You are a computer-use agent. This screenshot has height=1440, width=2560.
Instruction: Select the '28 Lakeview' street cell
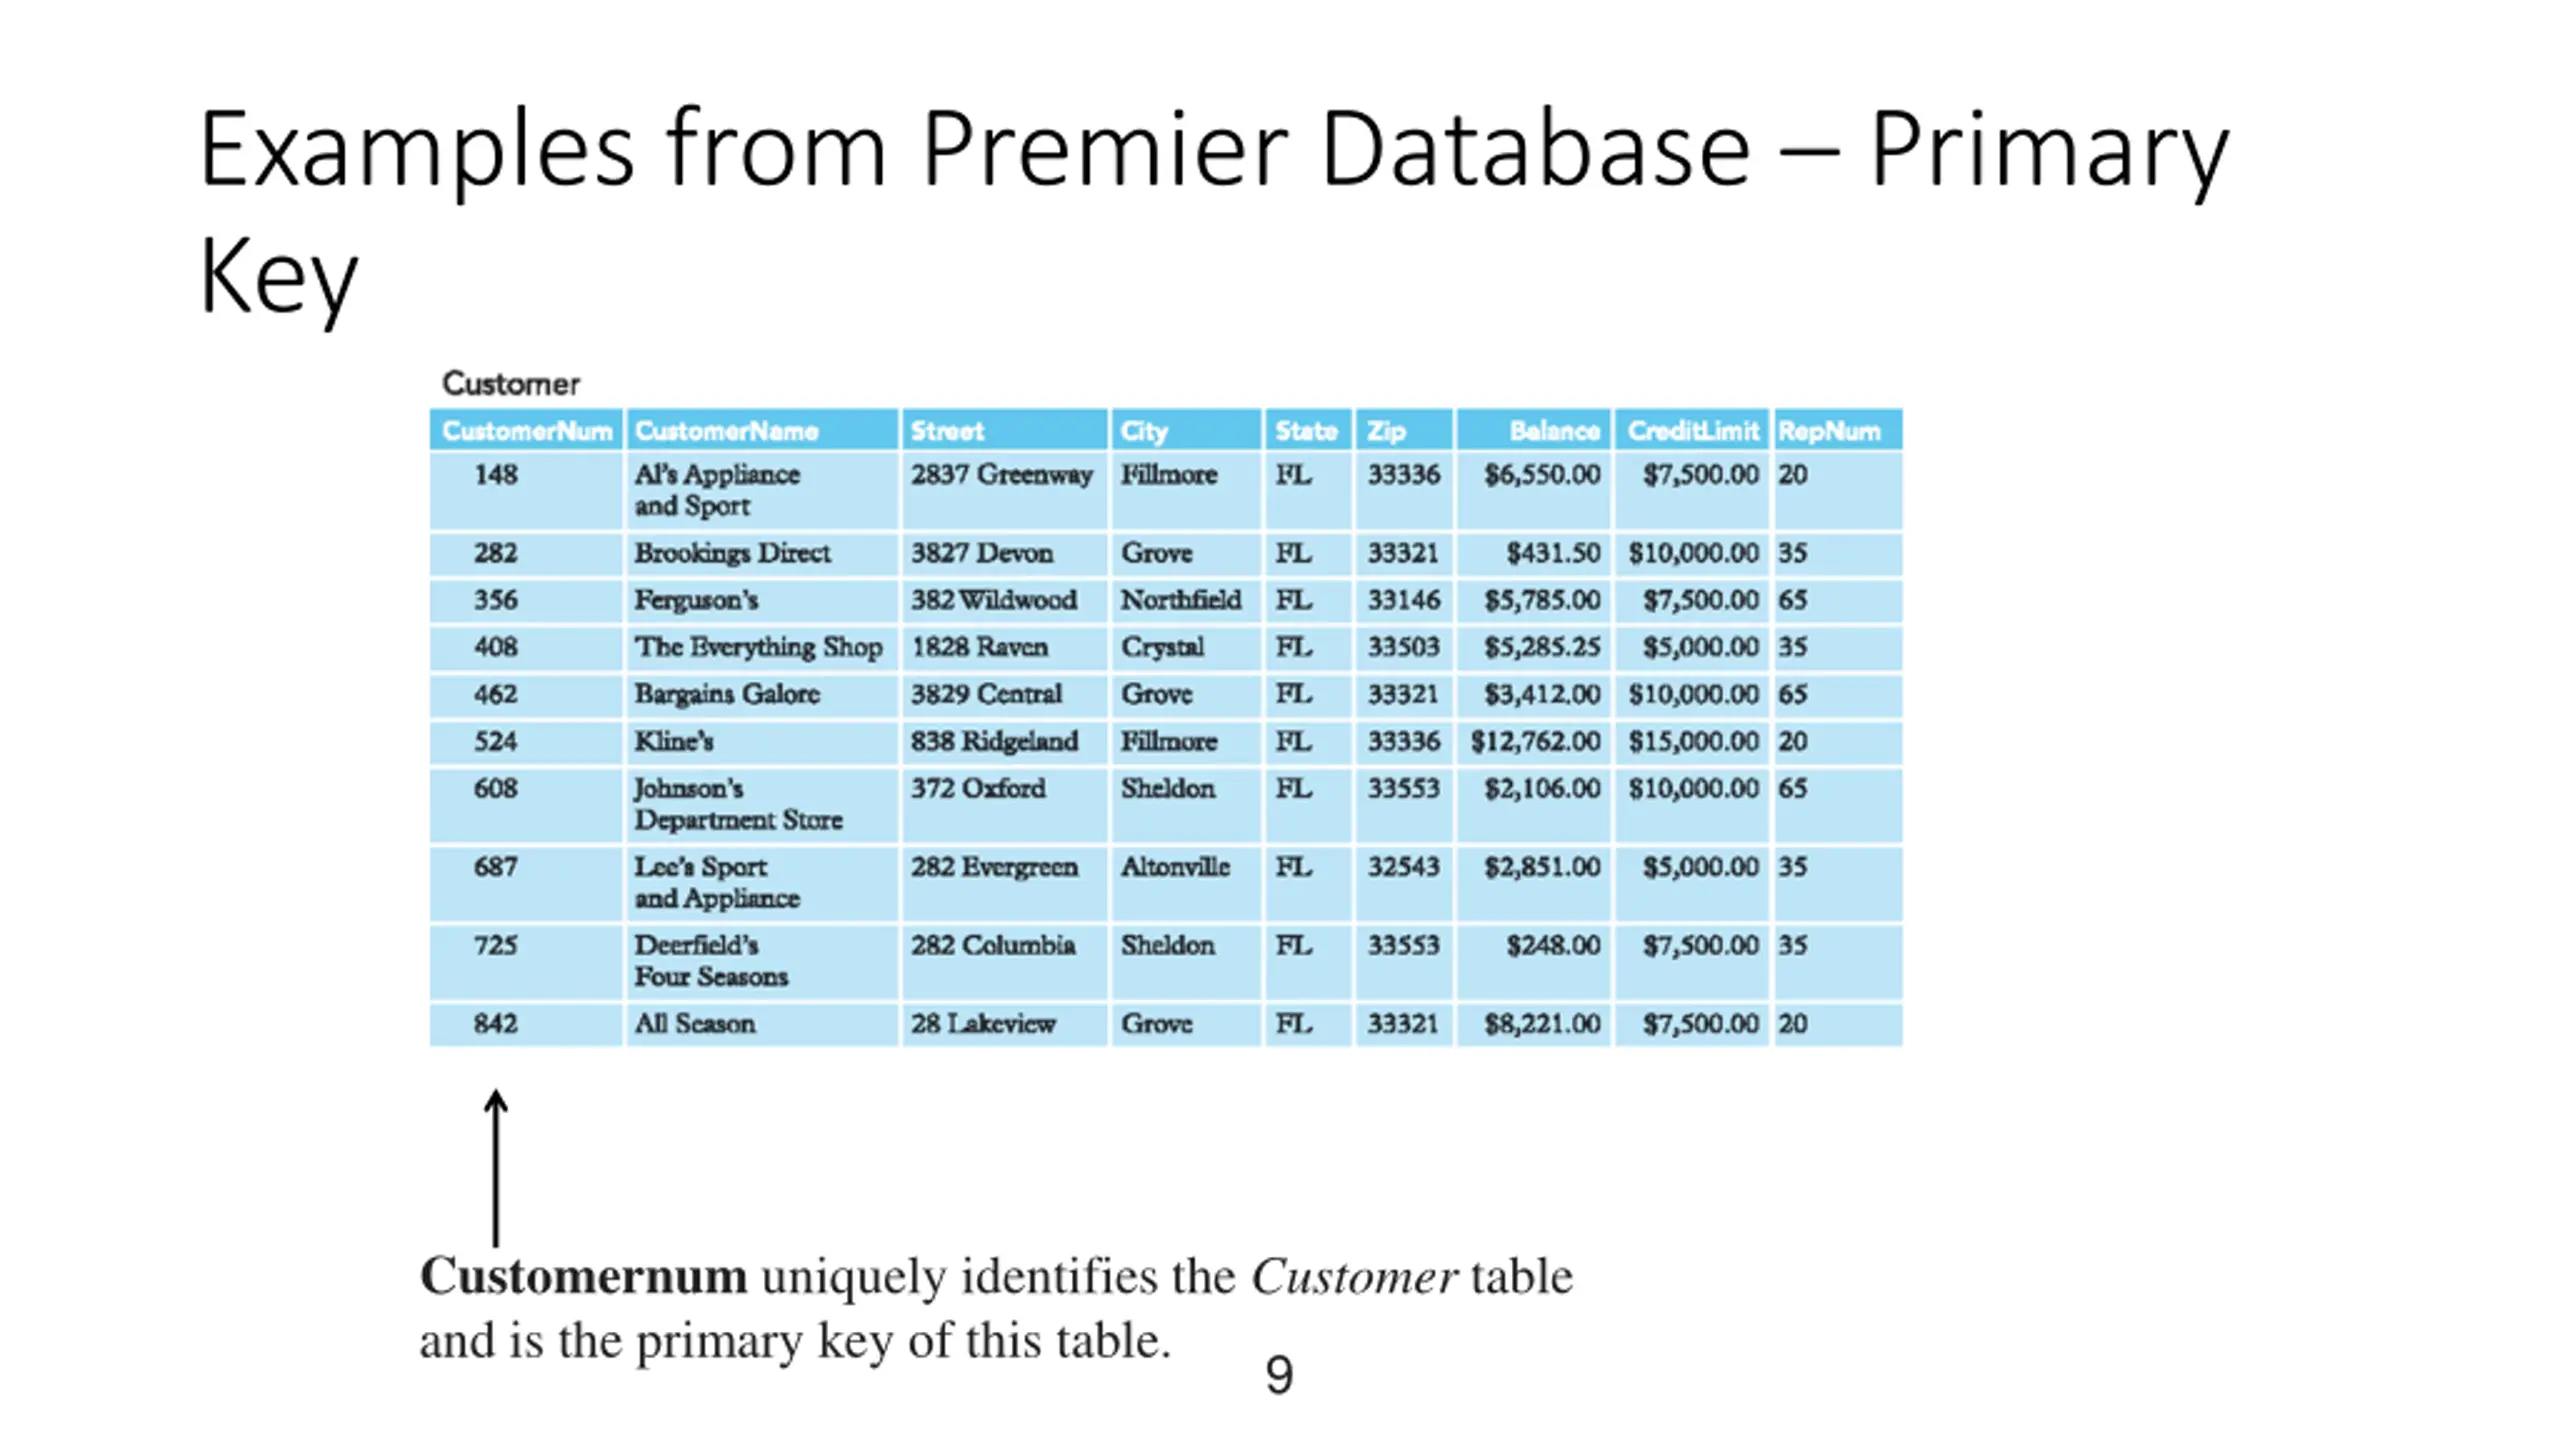(983, 1023)
